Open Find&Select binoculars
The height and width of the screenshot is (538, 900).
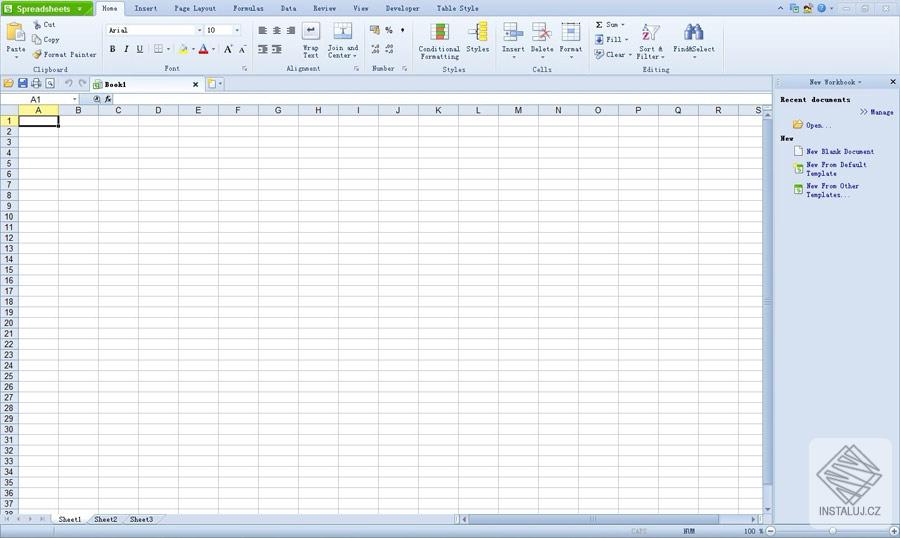click(694, 40)
